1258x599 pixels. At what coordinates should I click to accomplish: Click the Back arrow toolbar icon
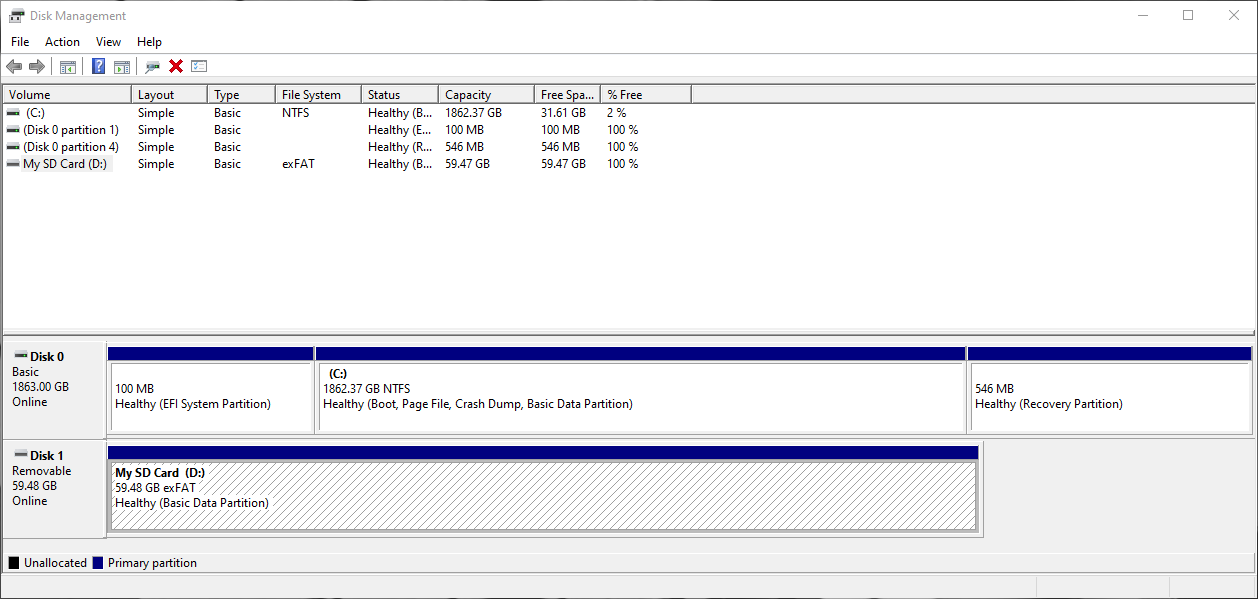pos(14,67)
